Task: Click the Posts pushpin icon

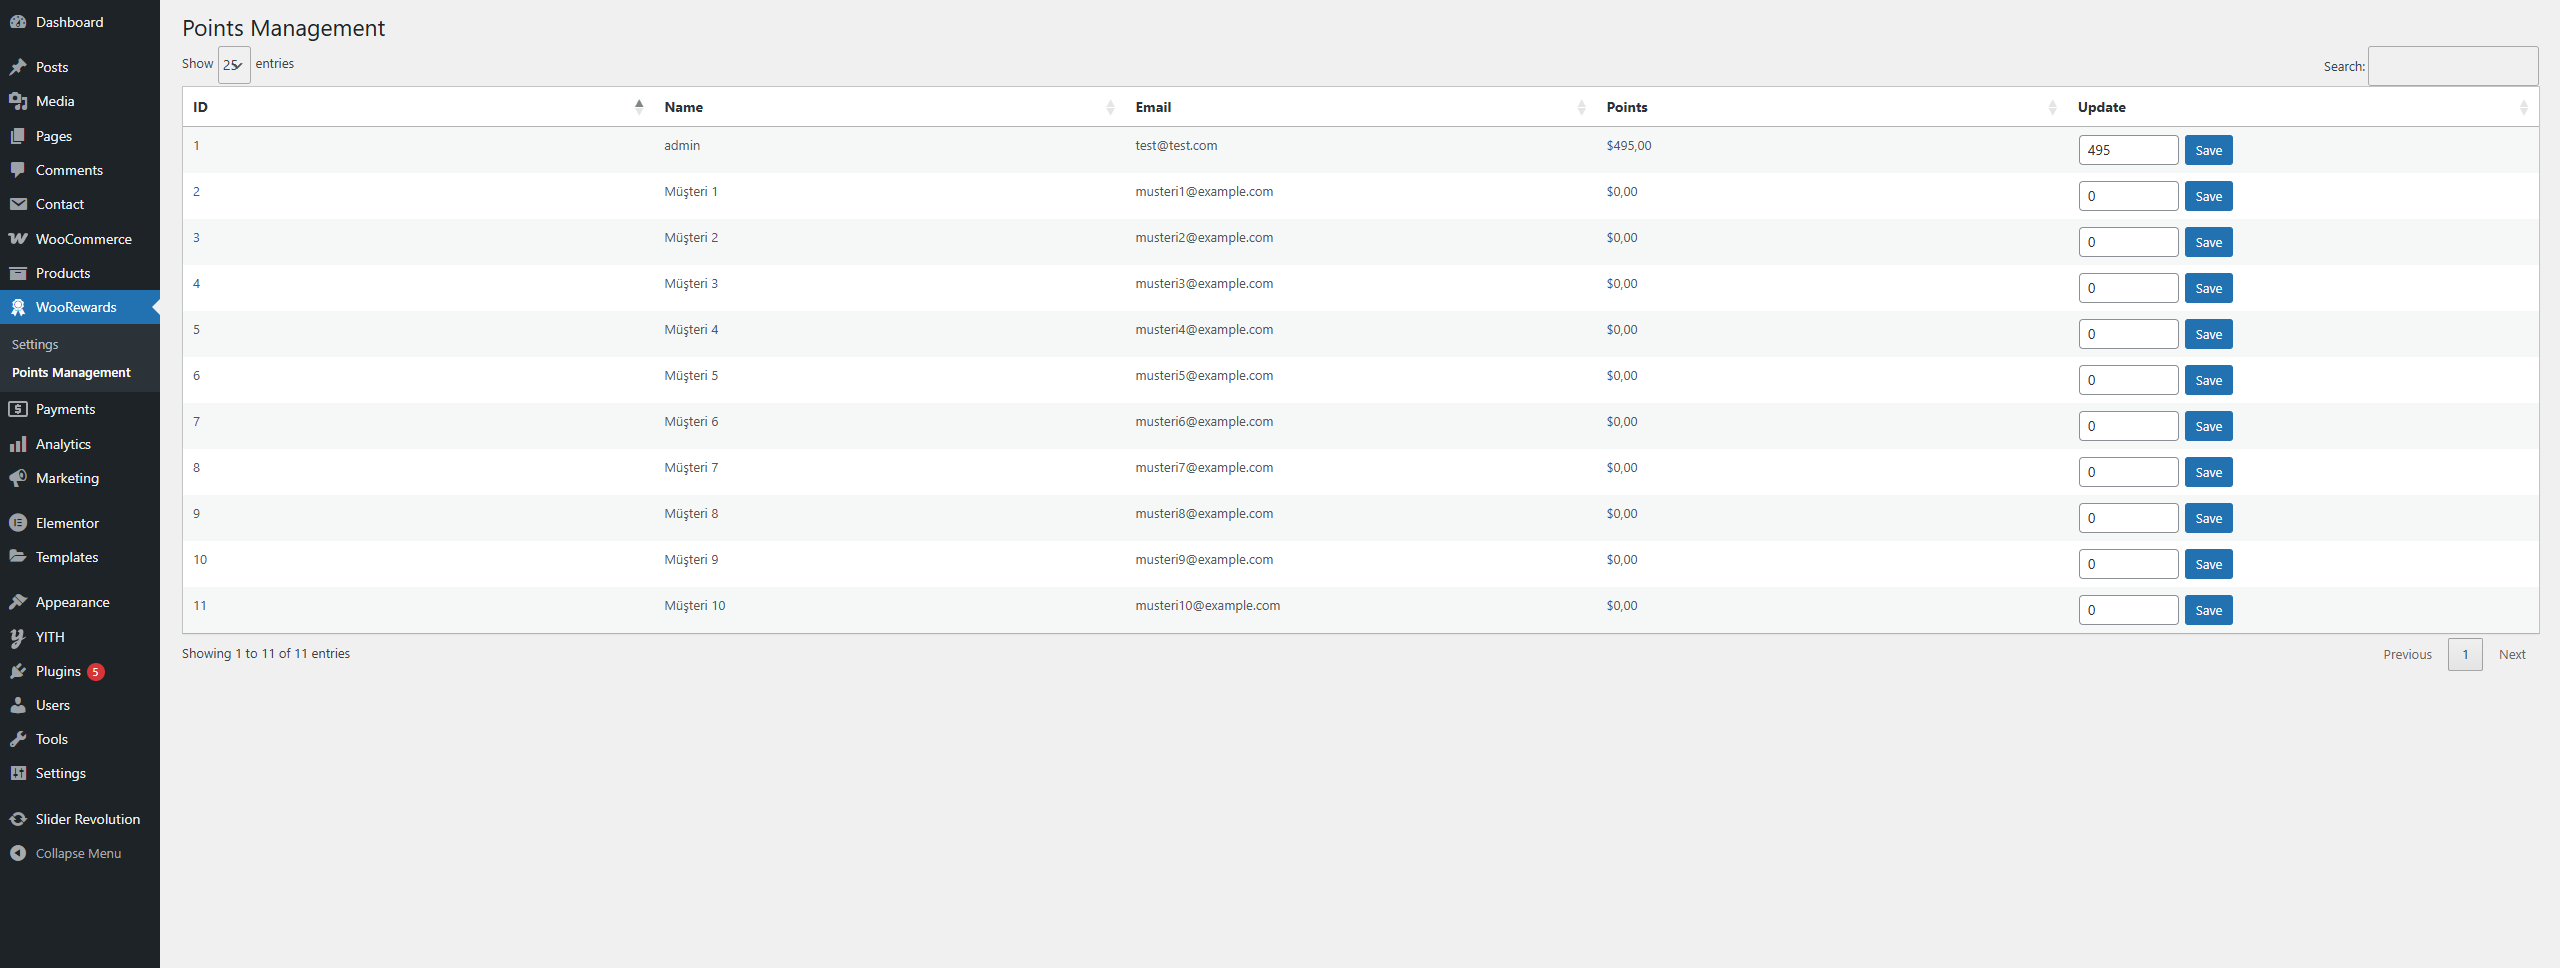Action: pos(18,67)
